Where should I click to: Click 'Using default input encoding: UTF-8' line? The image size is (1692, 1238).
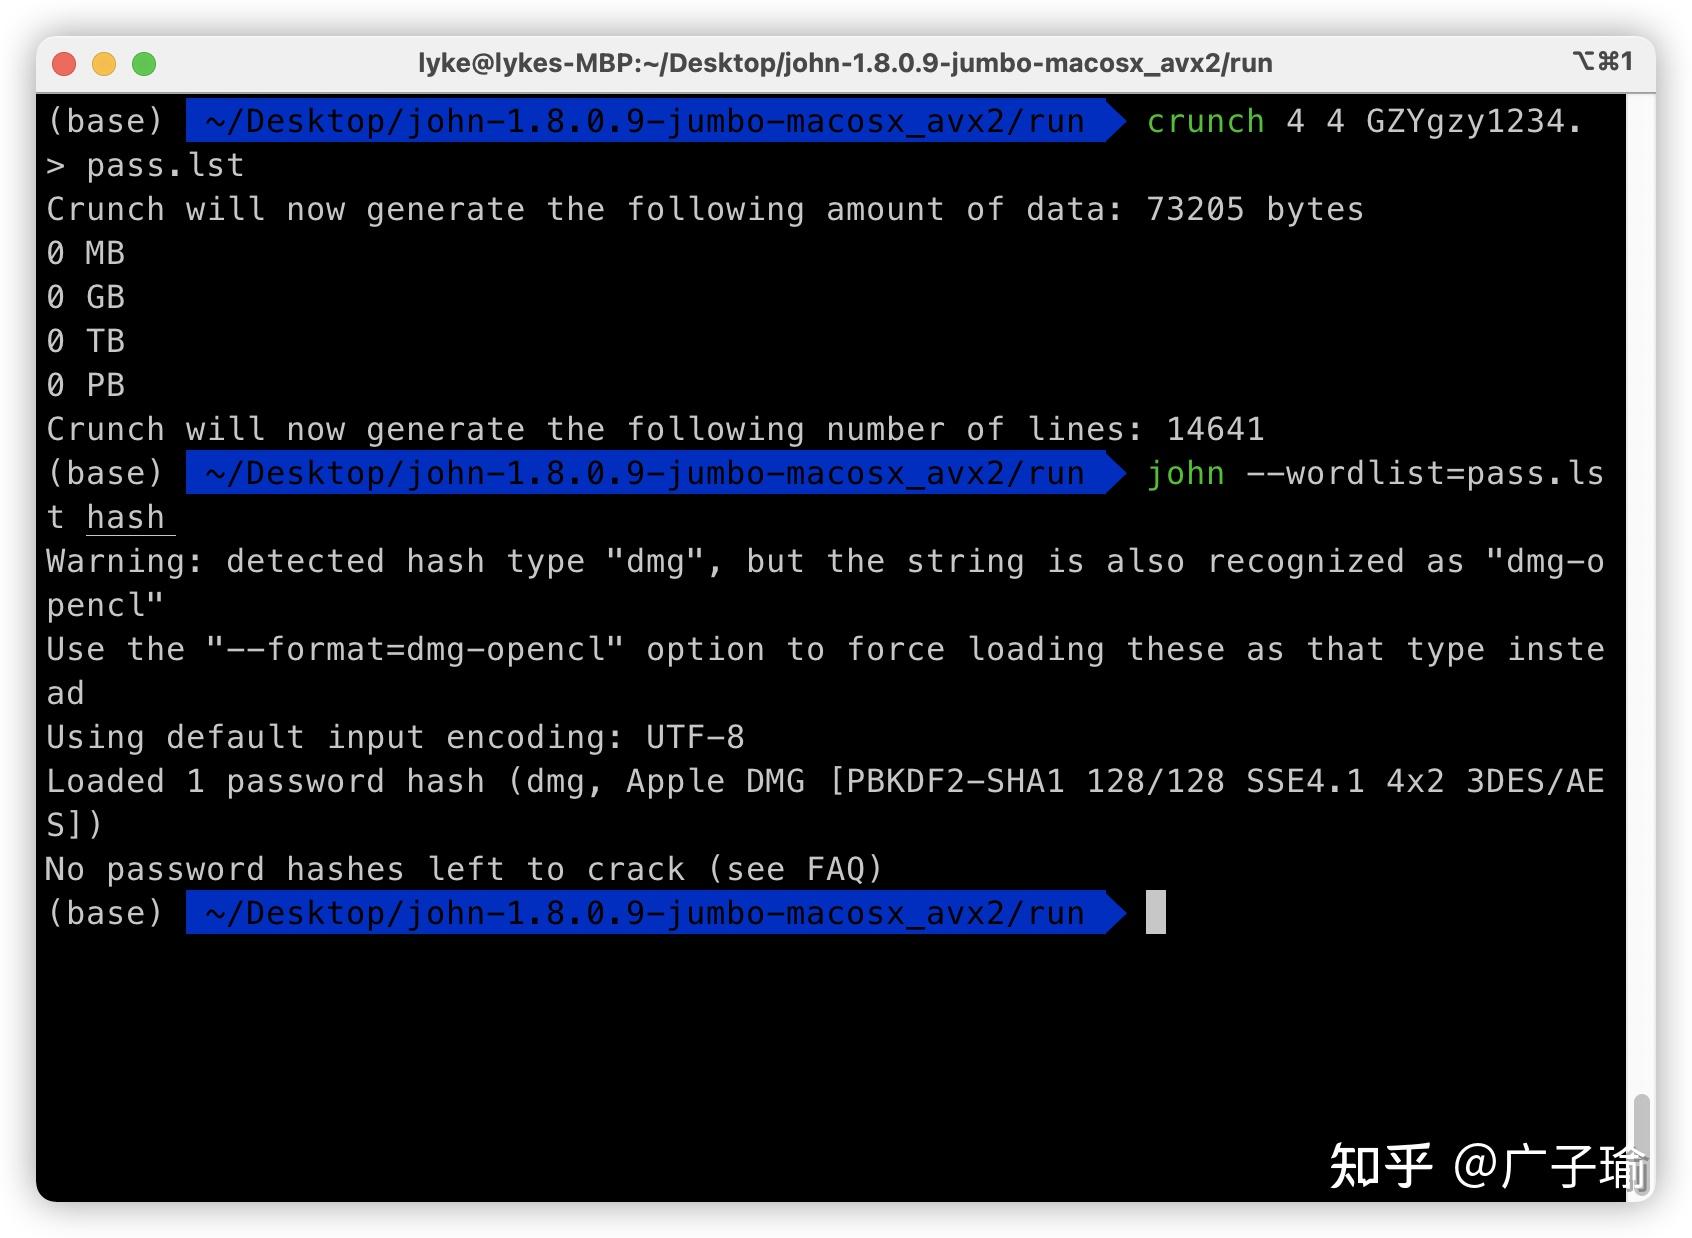click(395, 737)
